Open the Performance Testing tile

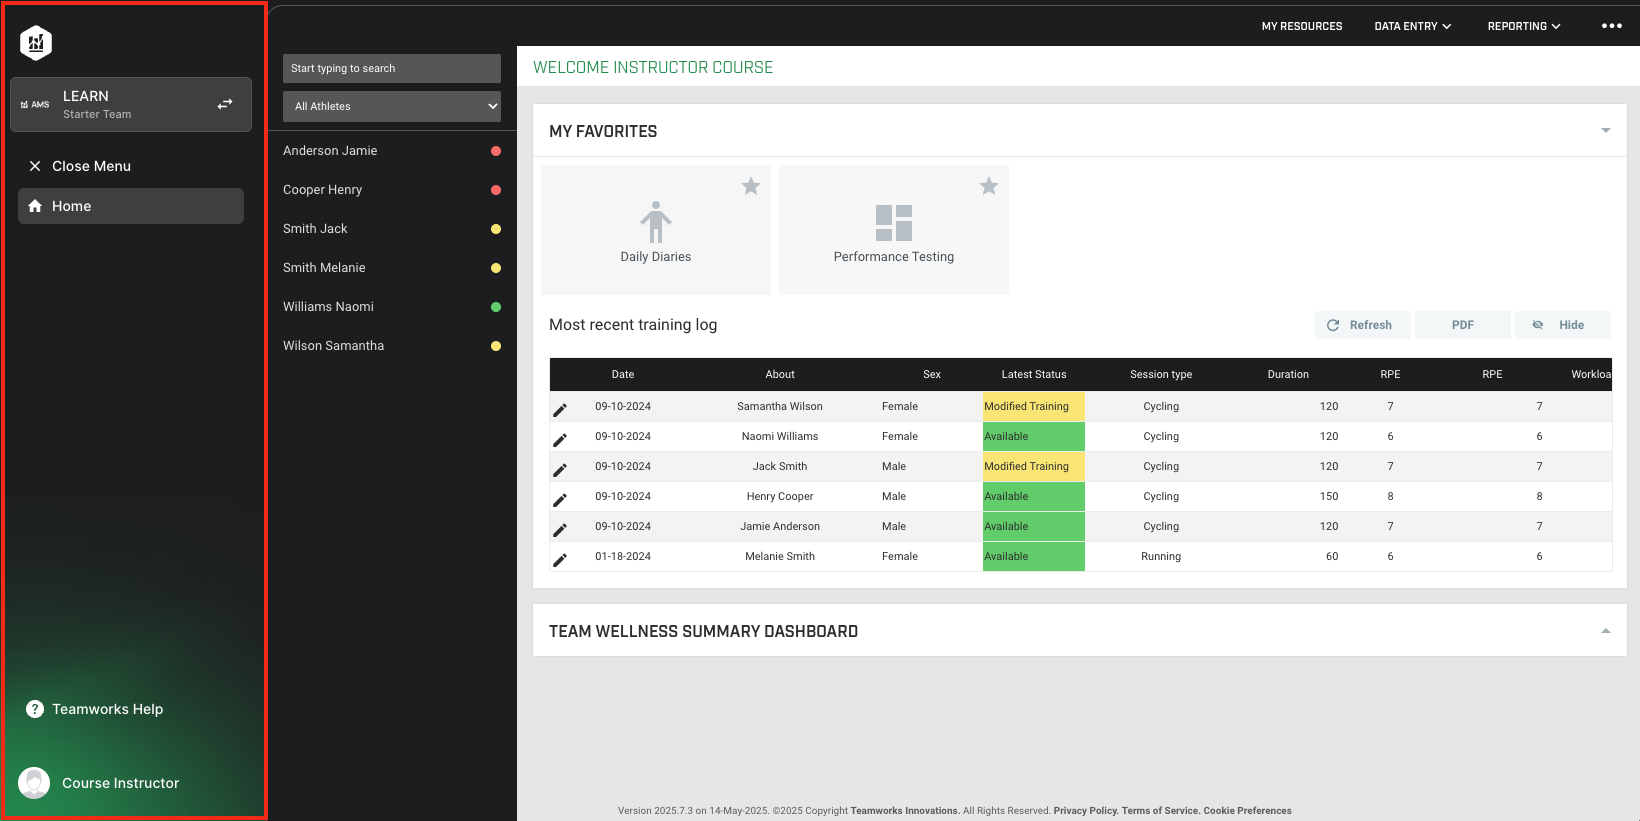pos(894,230)
